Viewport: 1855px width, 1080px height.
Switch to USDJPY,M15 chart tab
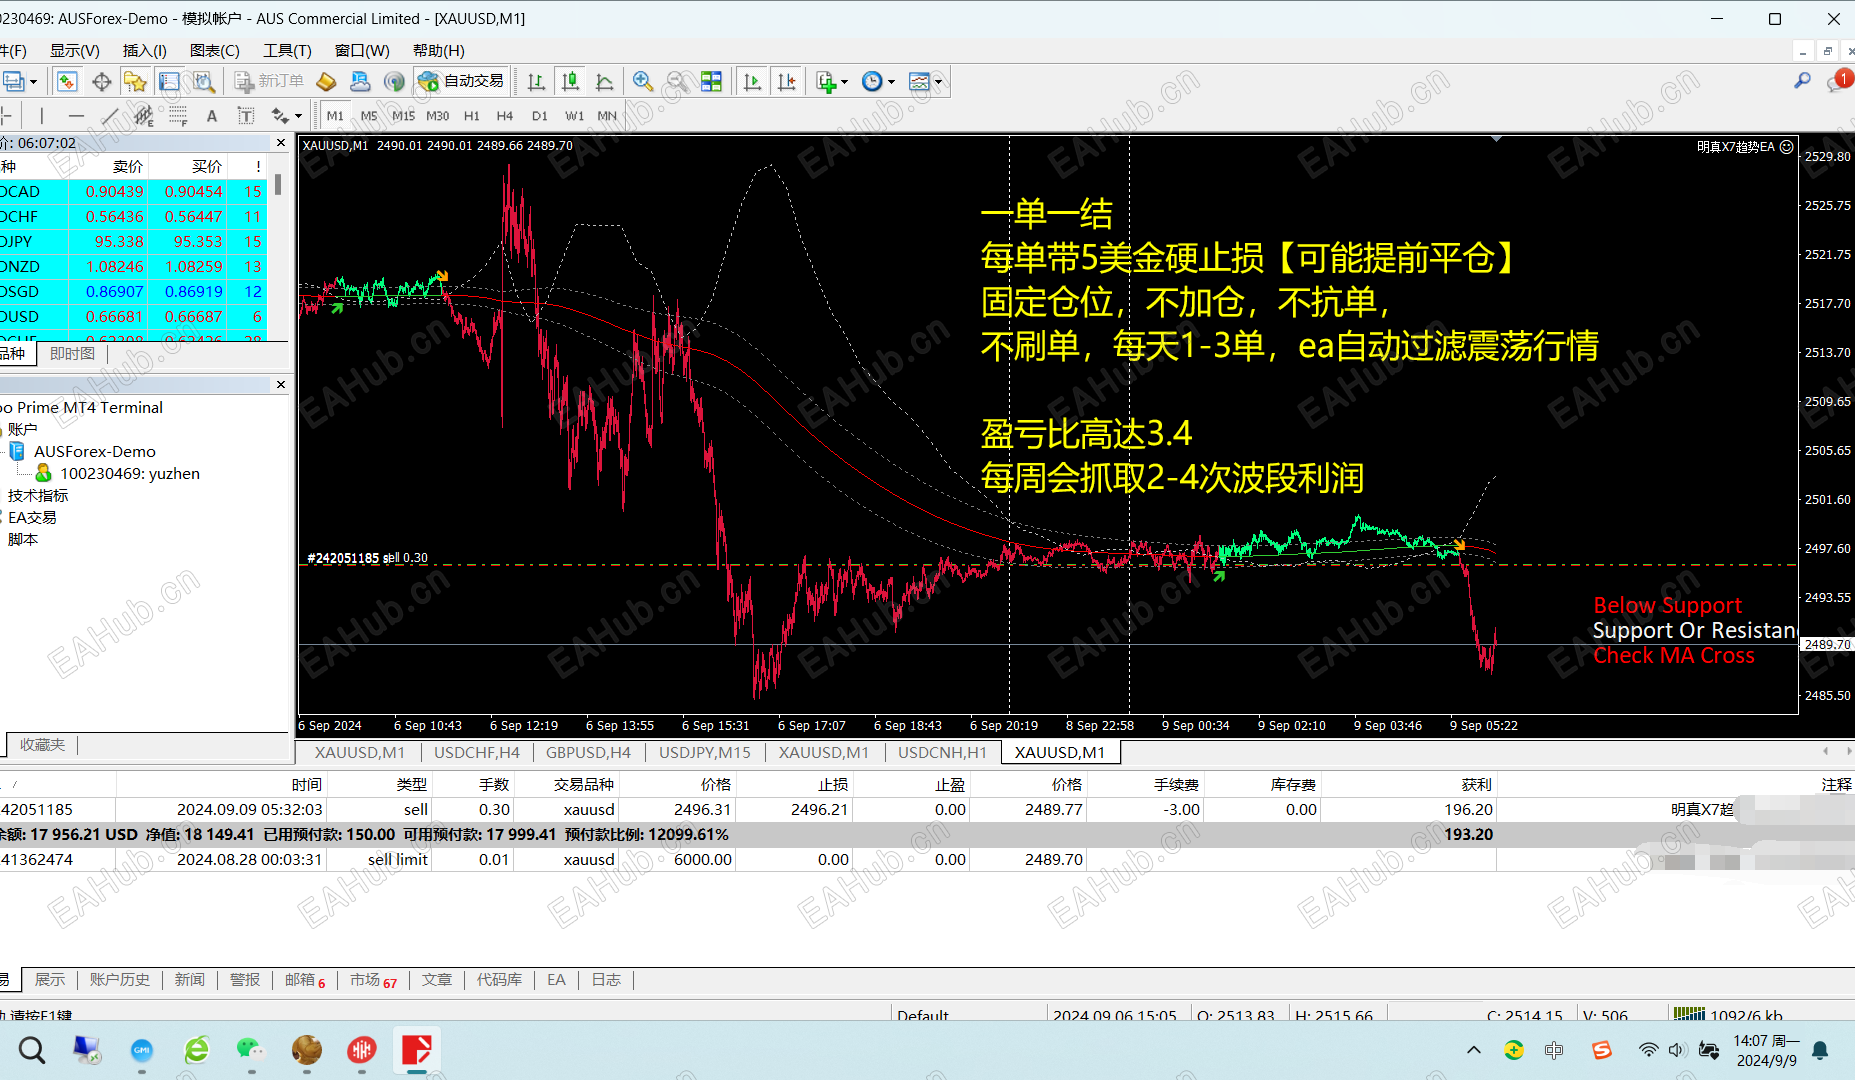704,752
